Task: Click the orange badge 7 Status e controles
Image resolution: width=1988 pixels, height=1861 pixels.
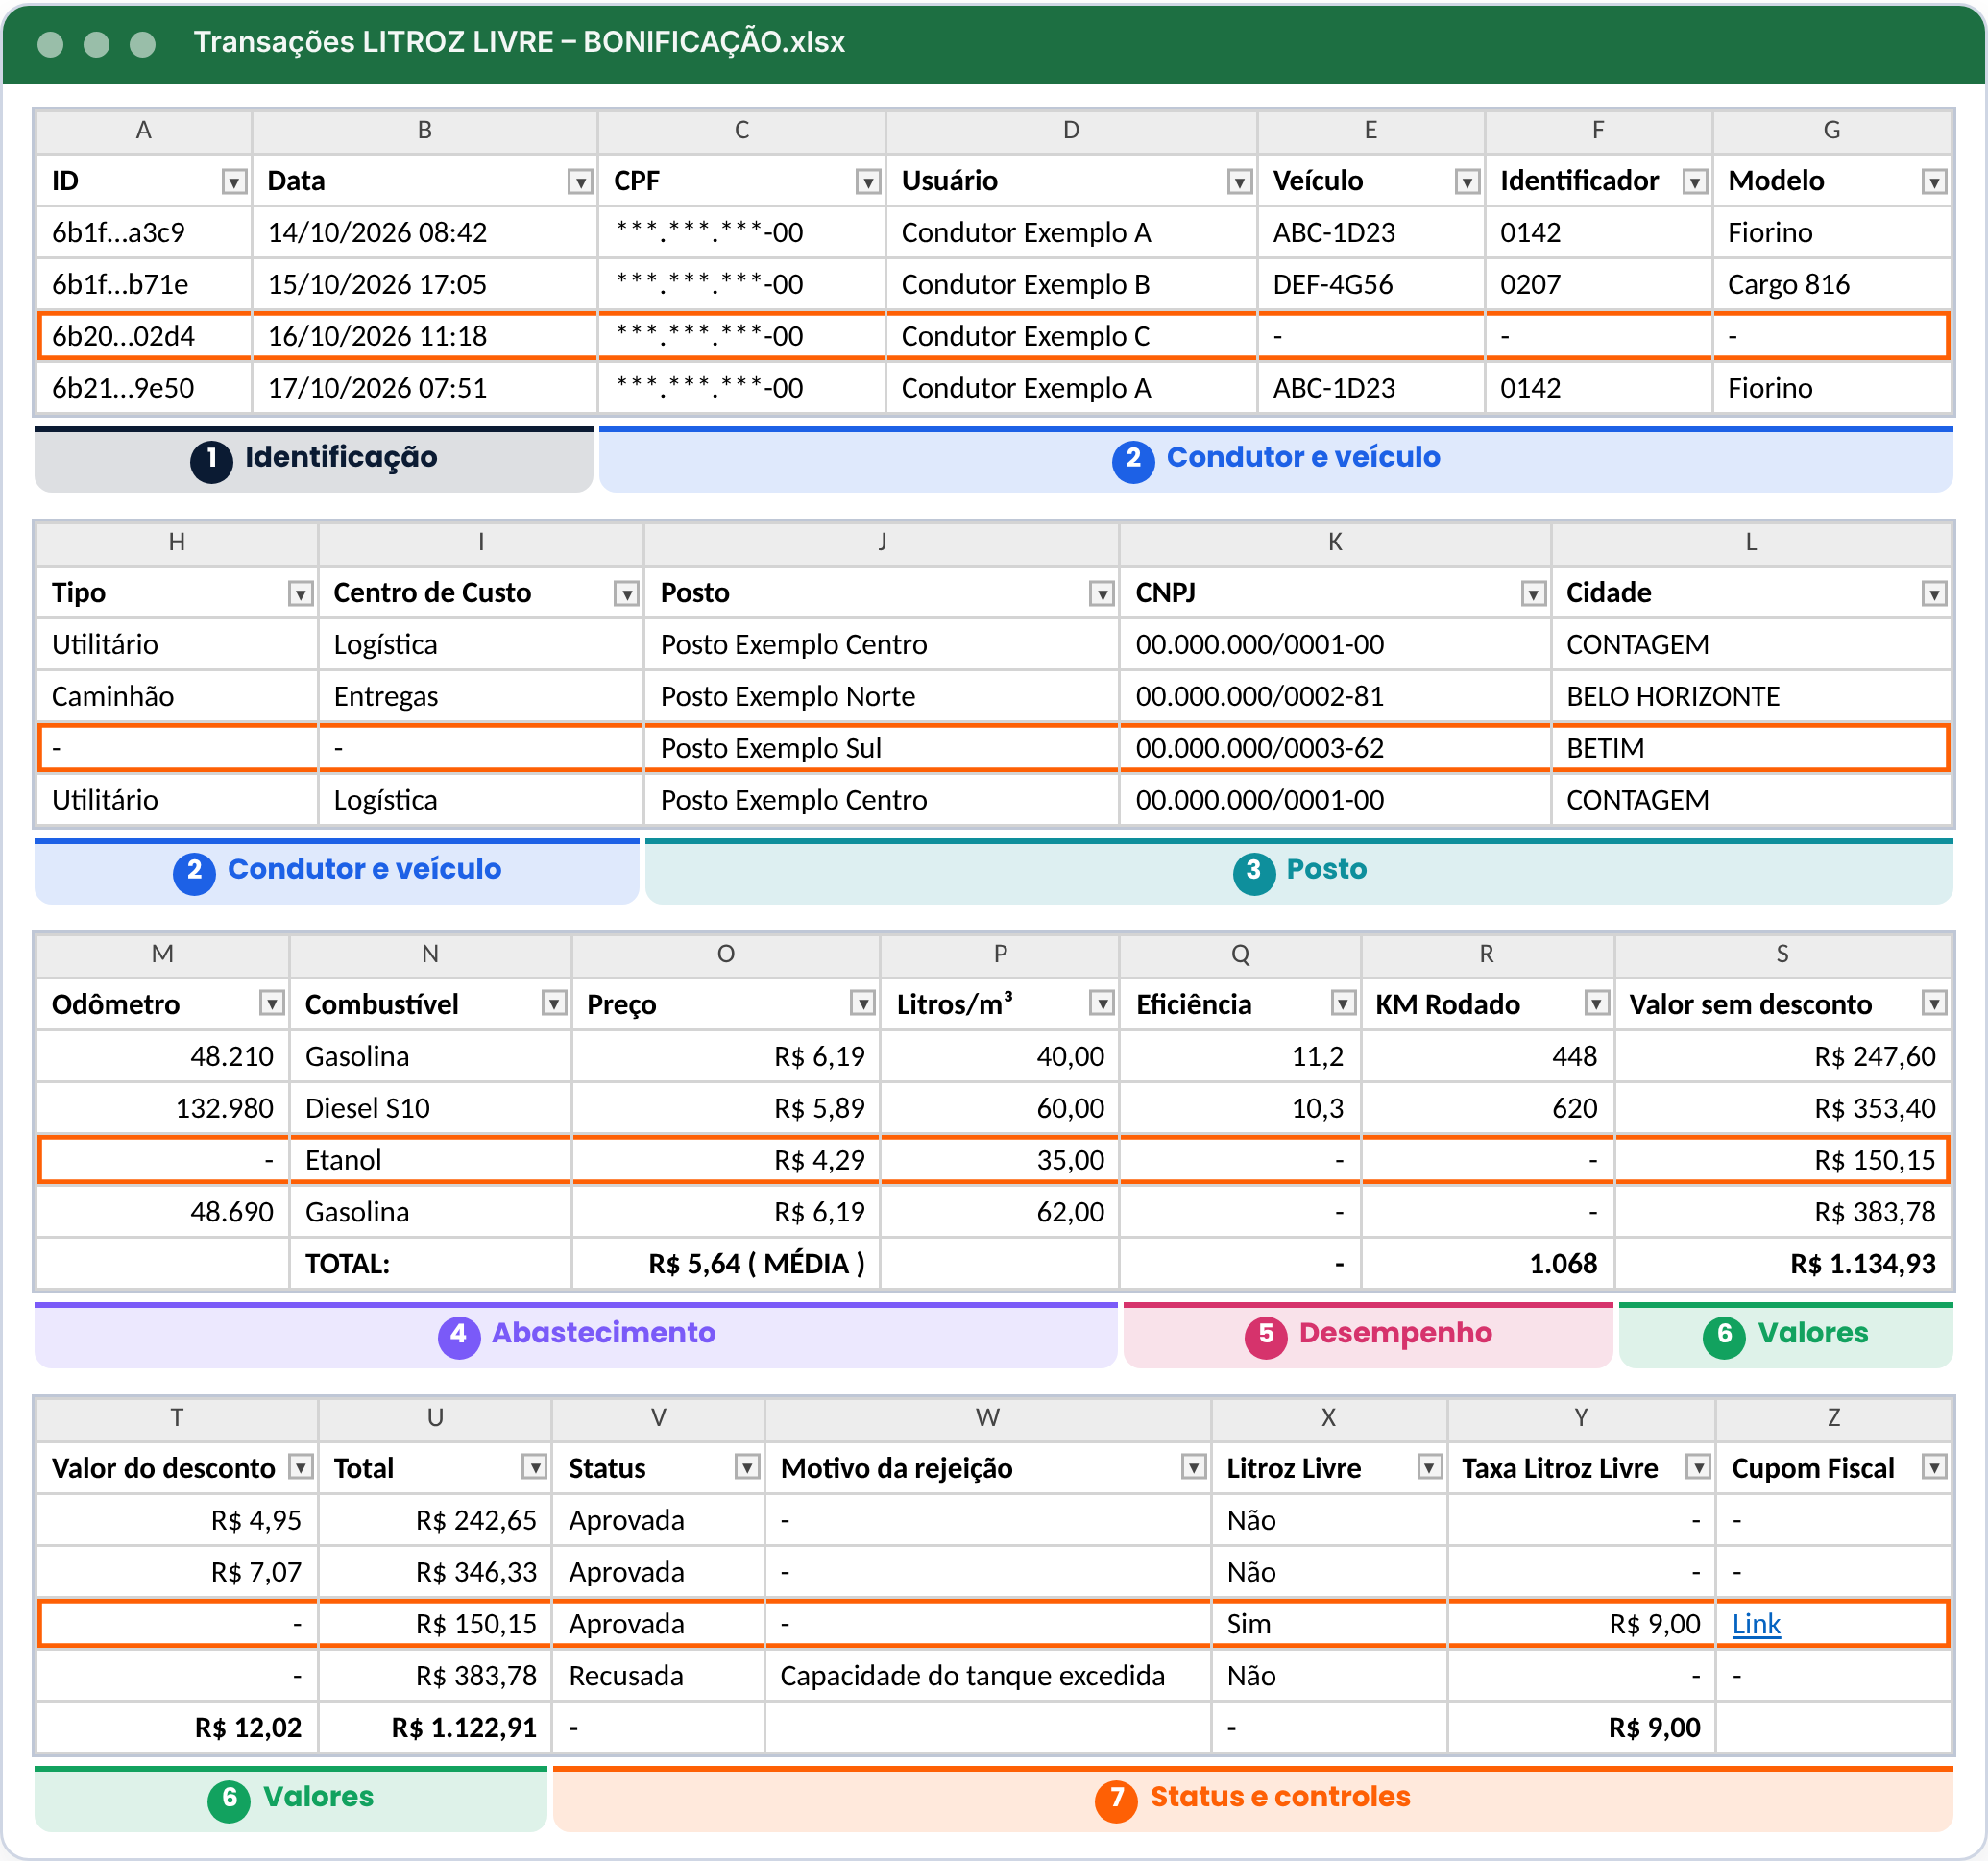Action: pos(1117,1801)
